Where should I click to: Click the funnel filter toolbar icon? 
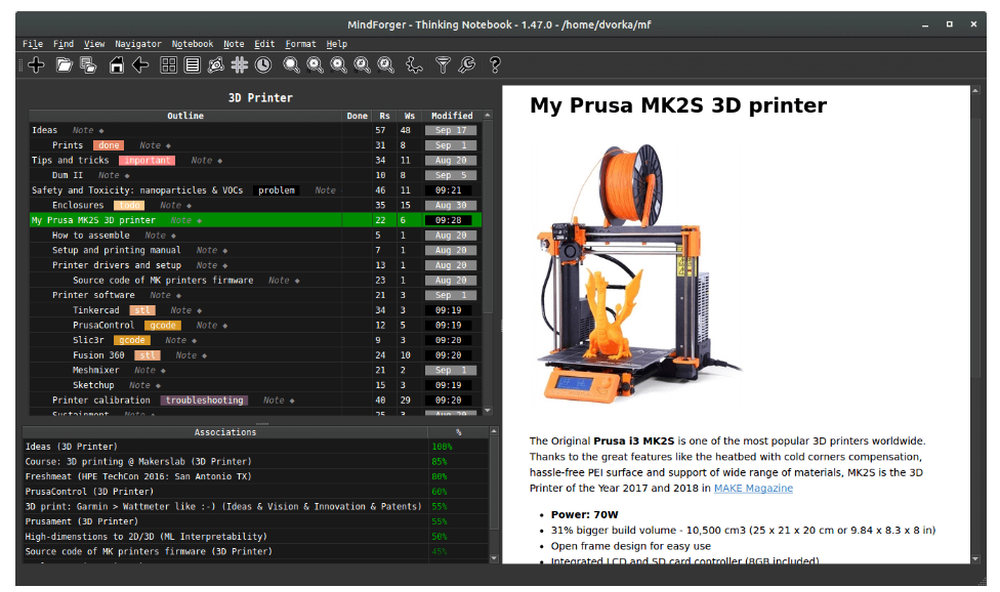click(x=443, y=64)
